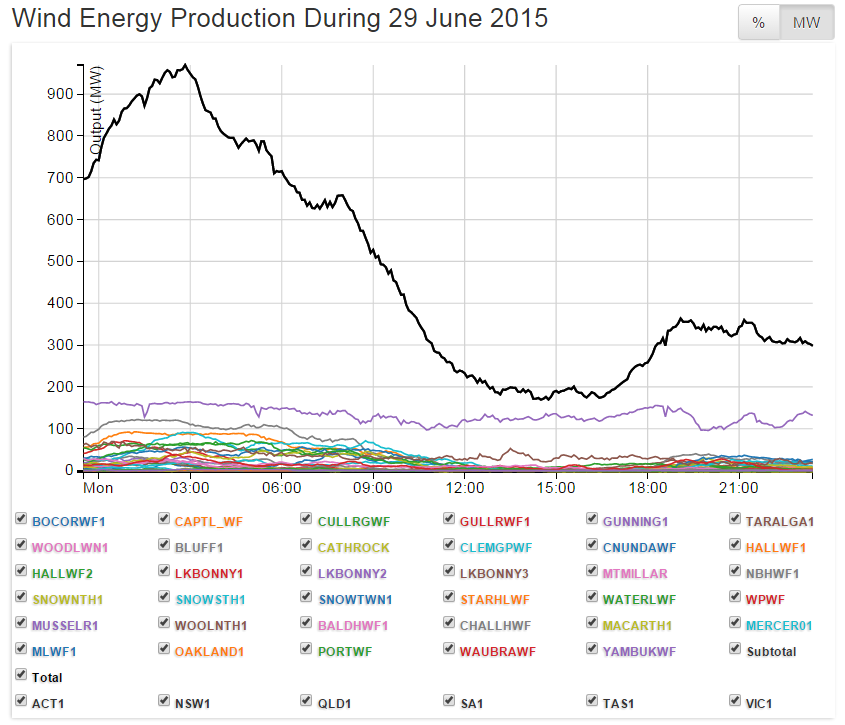Click the WOOLNTH1 legend label

(209, 625)
